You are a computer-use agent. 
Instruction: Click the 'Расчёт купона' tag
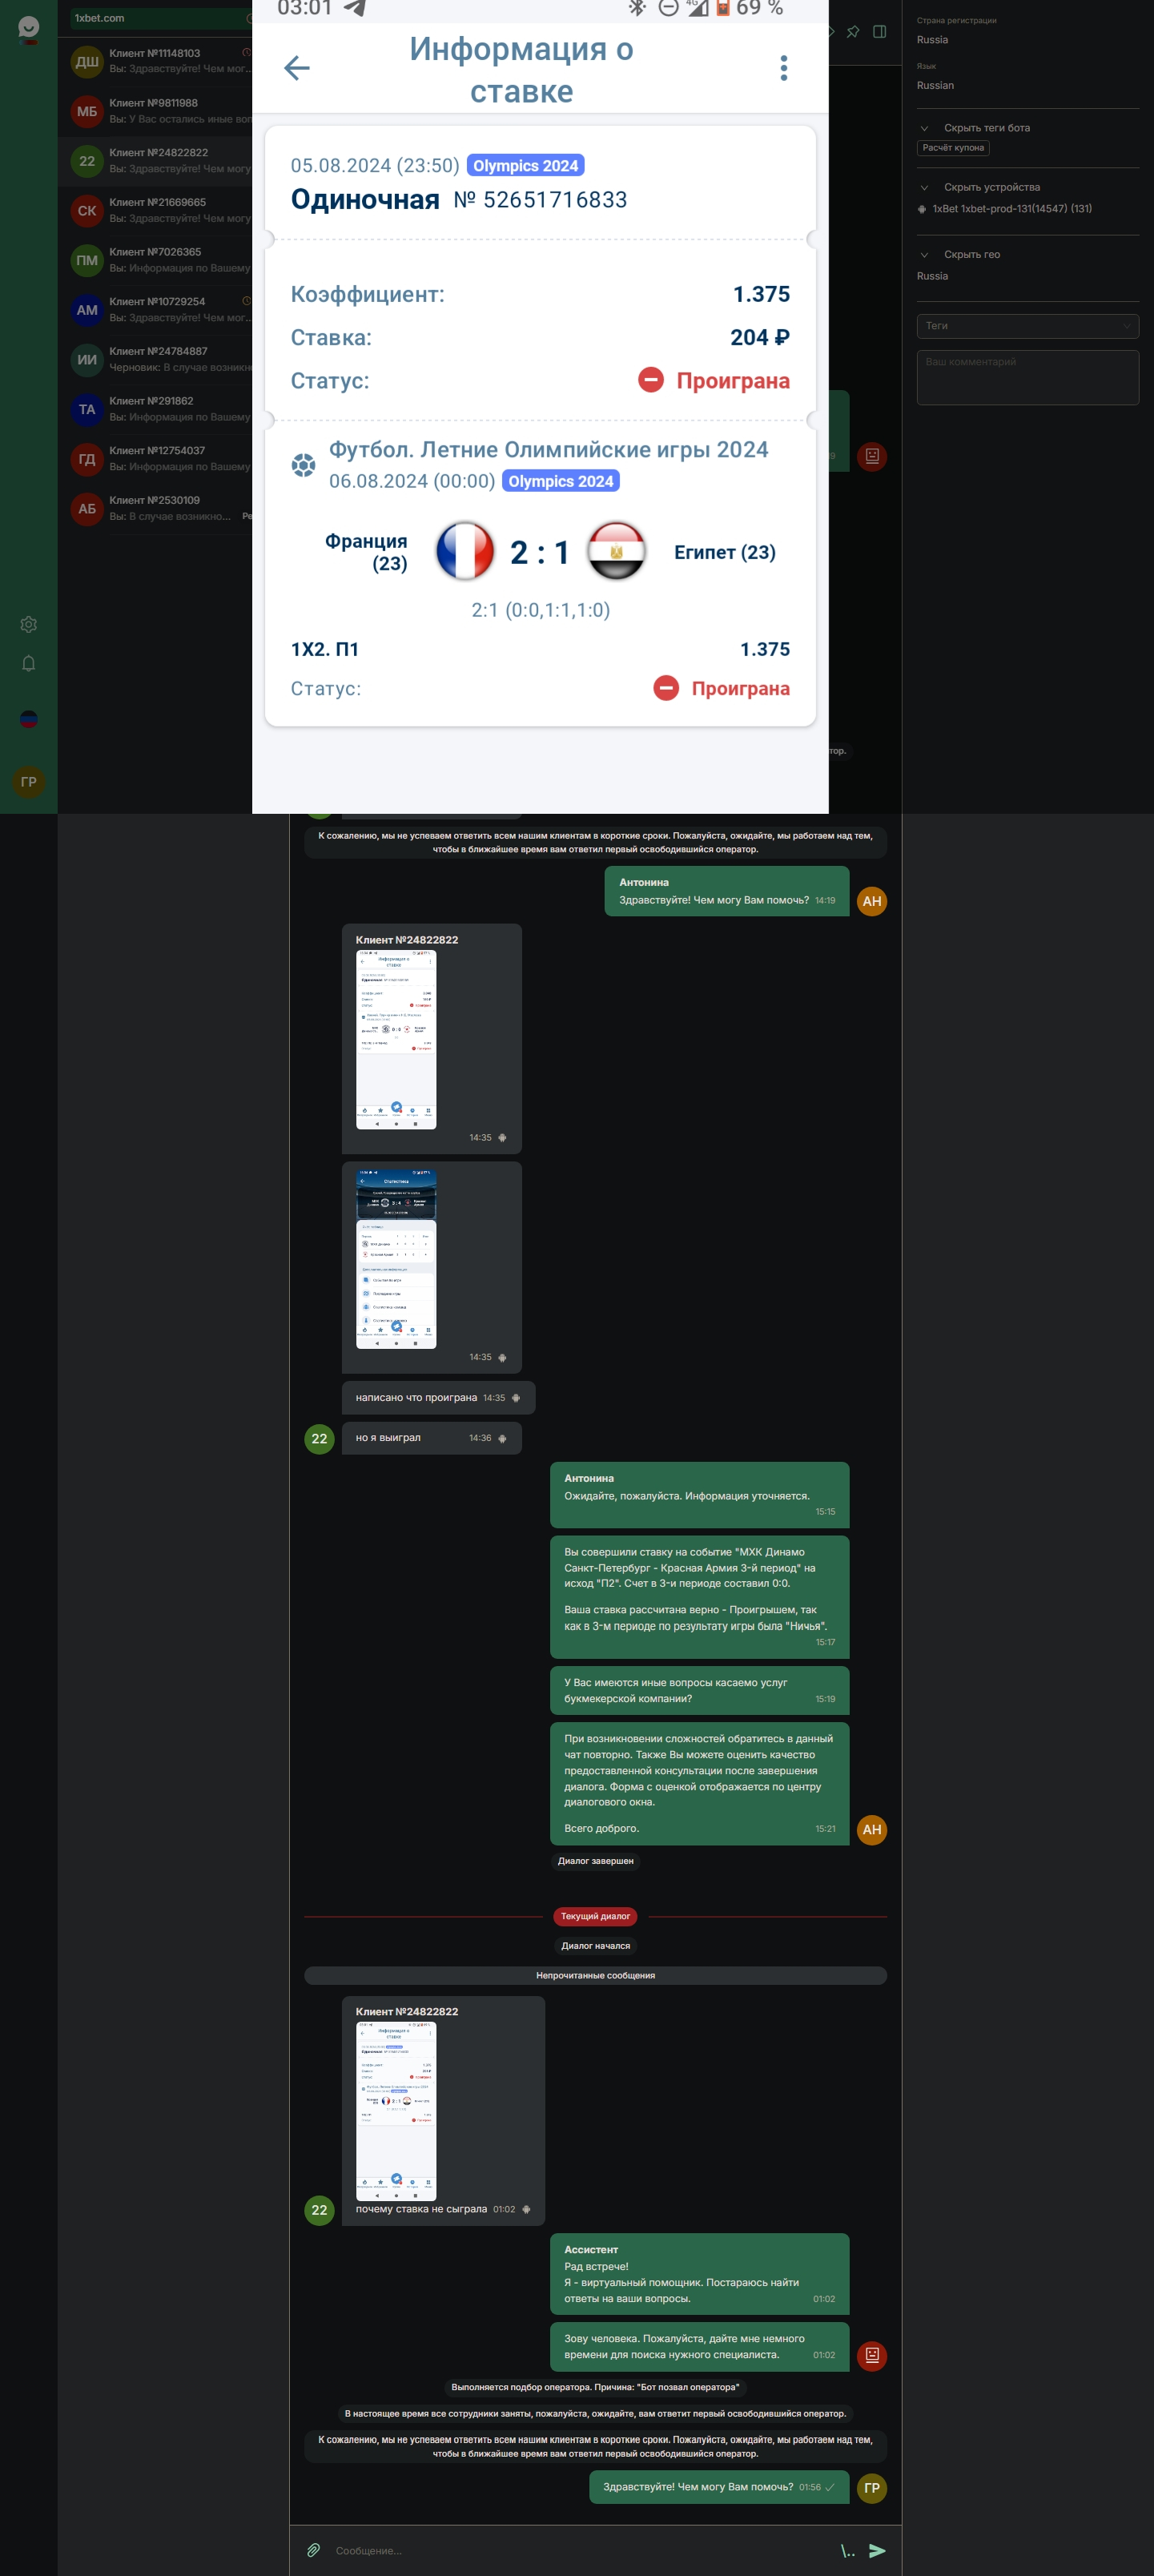click(953, 148)
